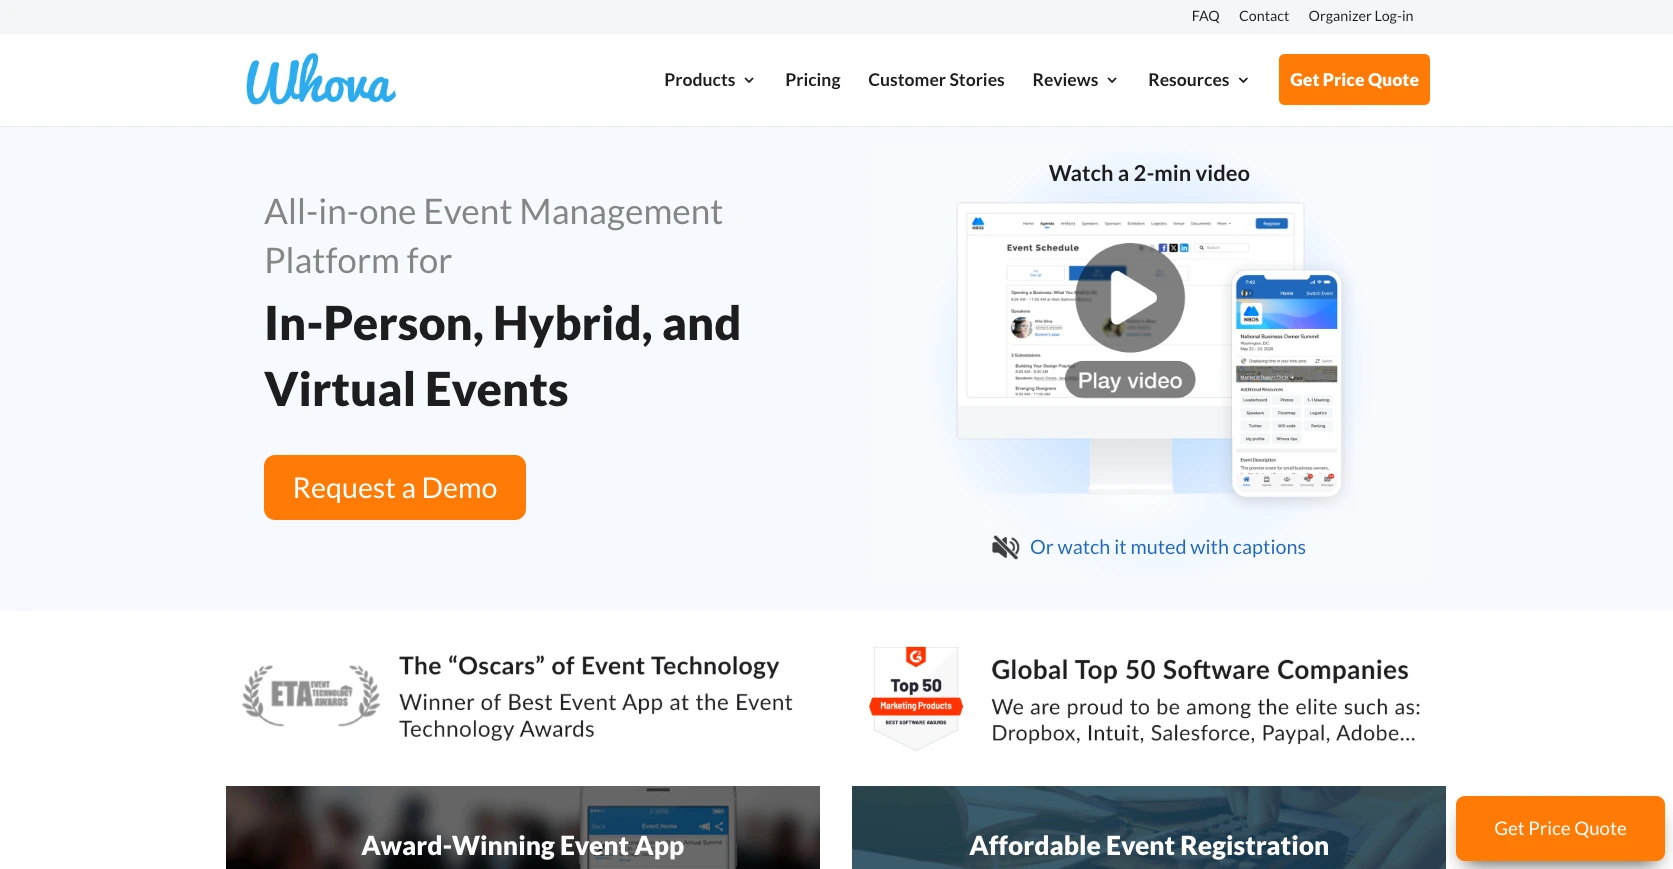Click the phone mockup in video preview

point(1287,383)
